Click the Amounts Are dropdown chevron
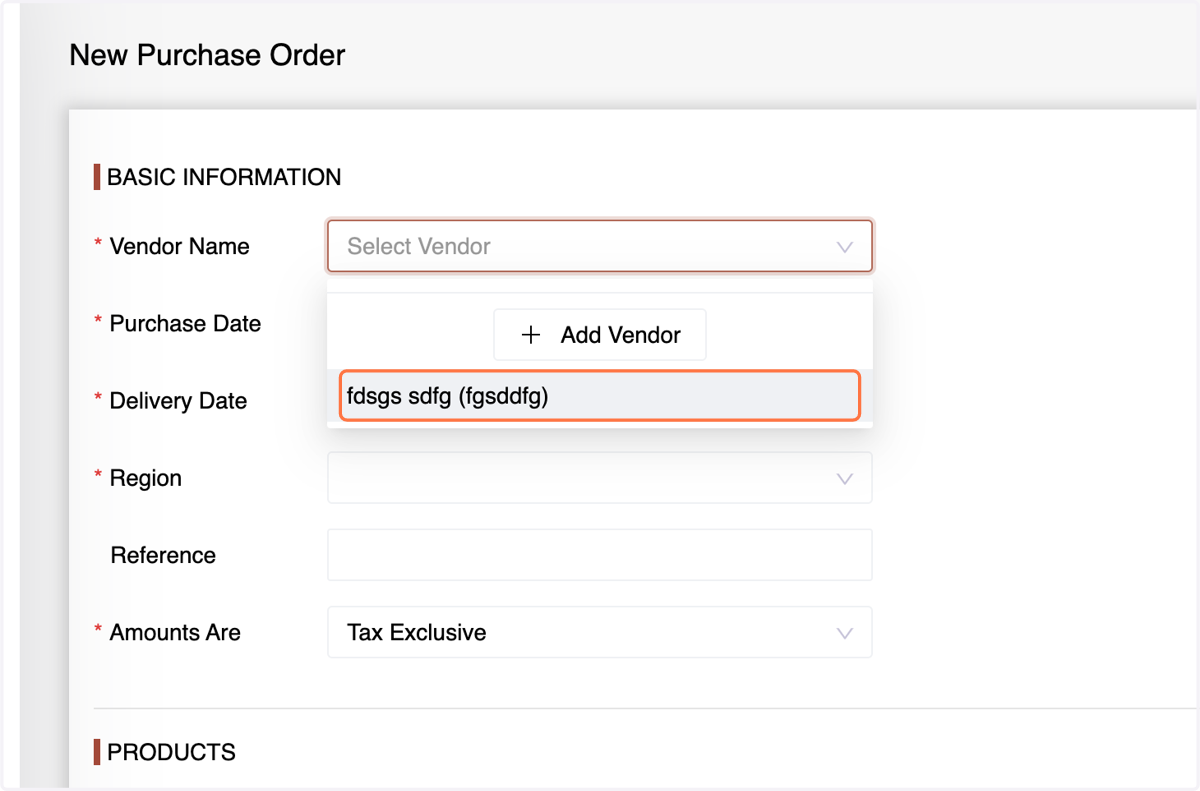Screen dimensions: 1200x791 coord(844,633)
